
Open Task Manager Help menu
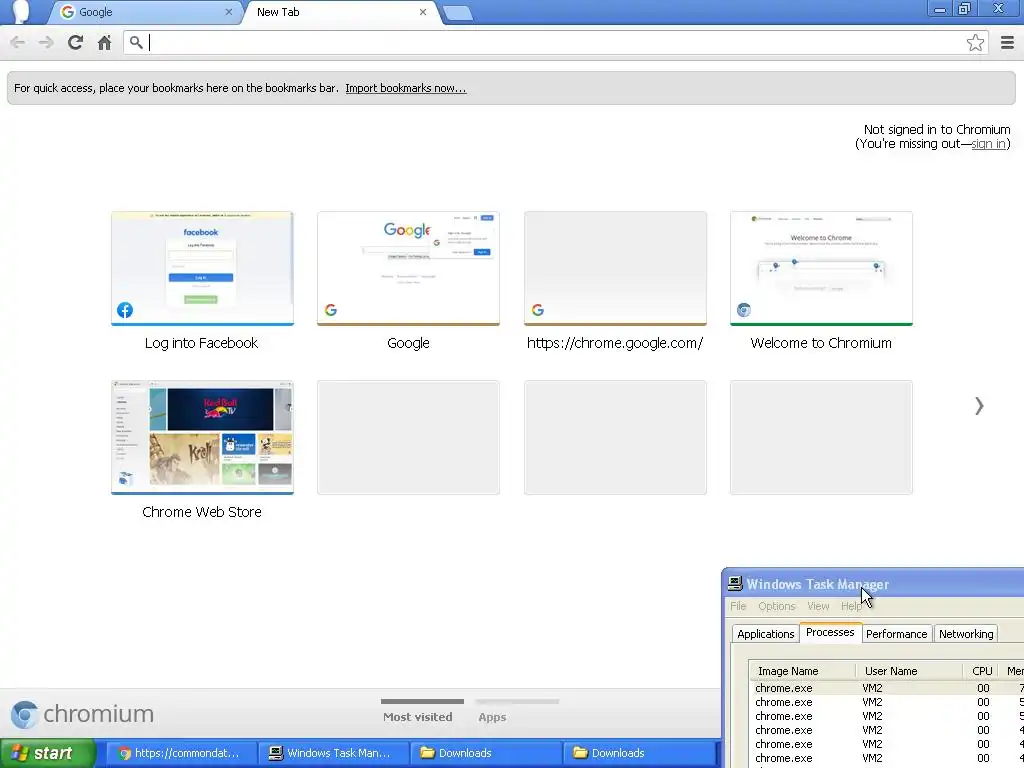pyautogui.click(x=851, y=606)
